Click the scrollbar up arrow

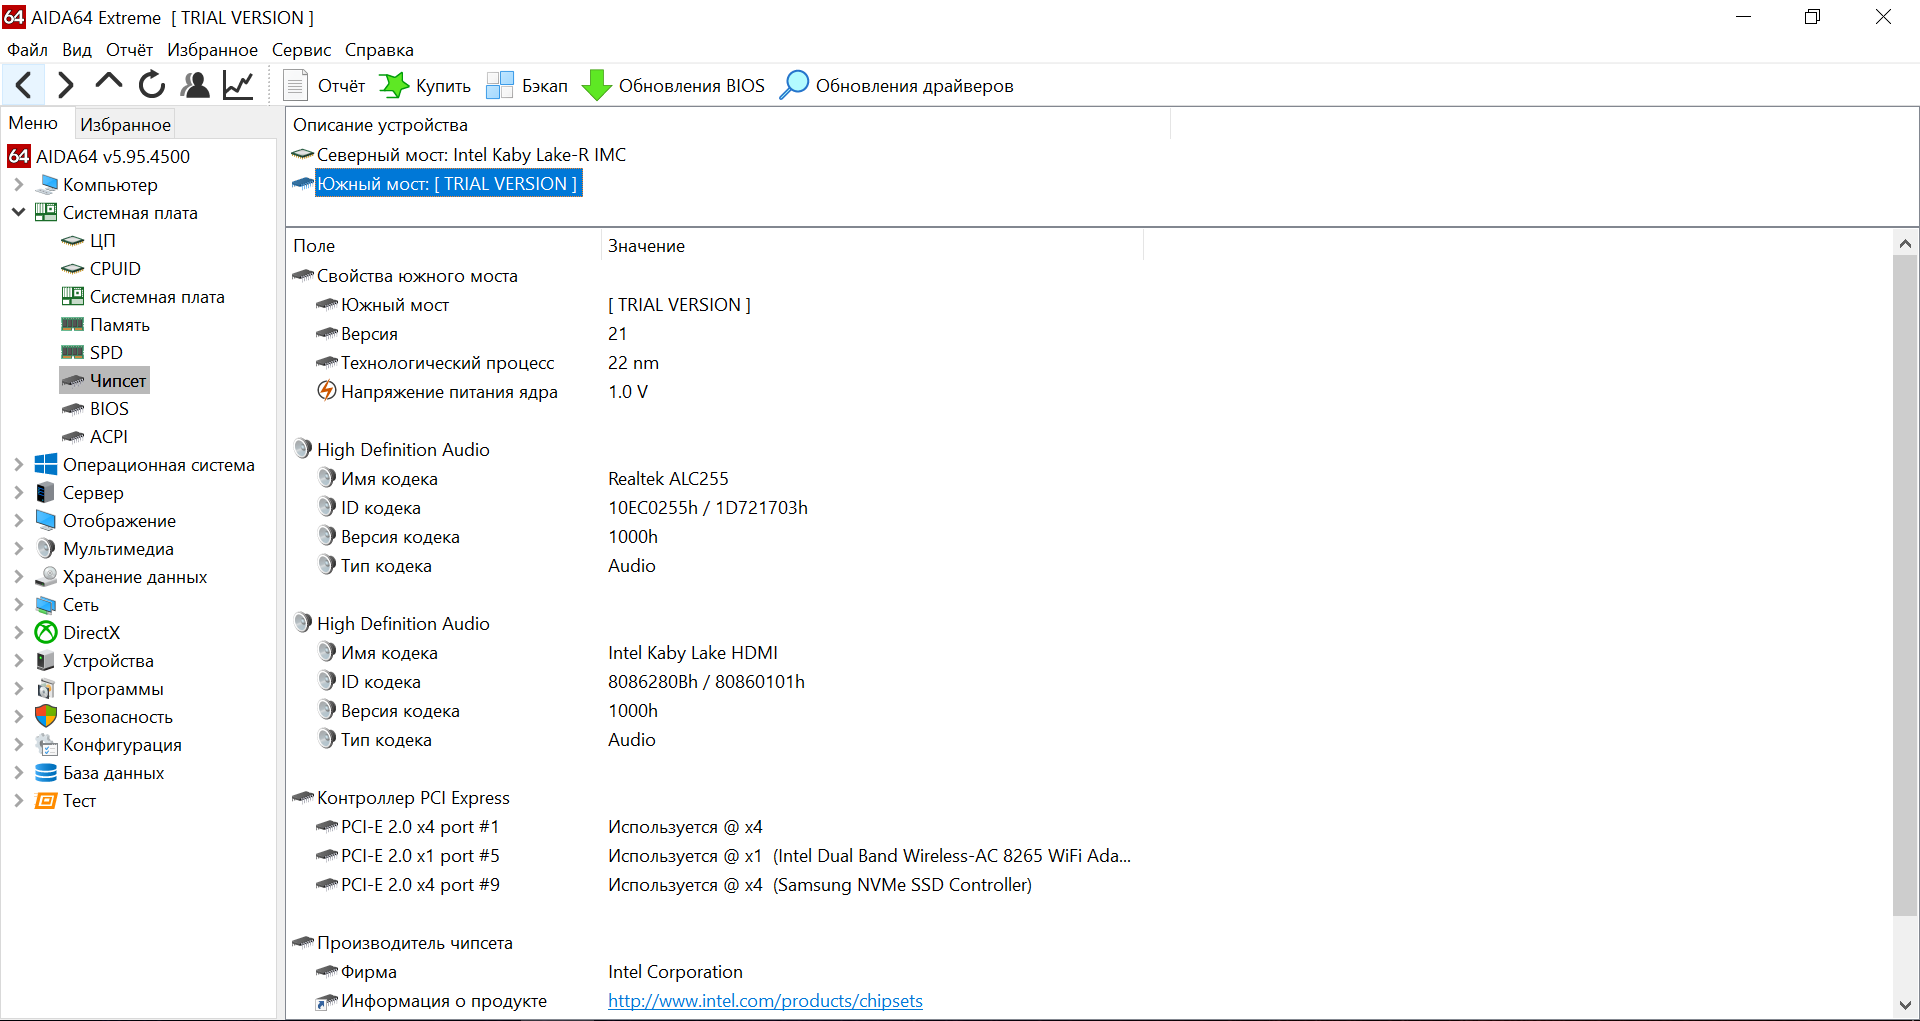click(1905, 243)
